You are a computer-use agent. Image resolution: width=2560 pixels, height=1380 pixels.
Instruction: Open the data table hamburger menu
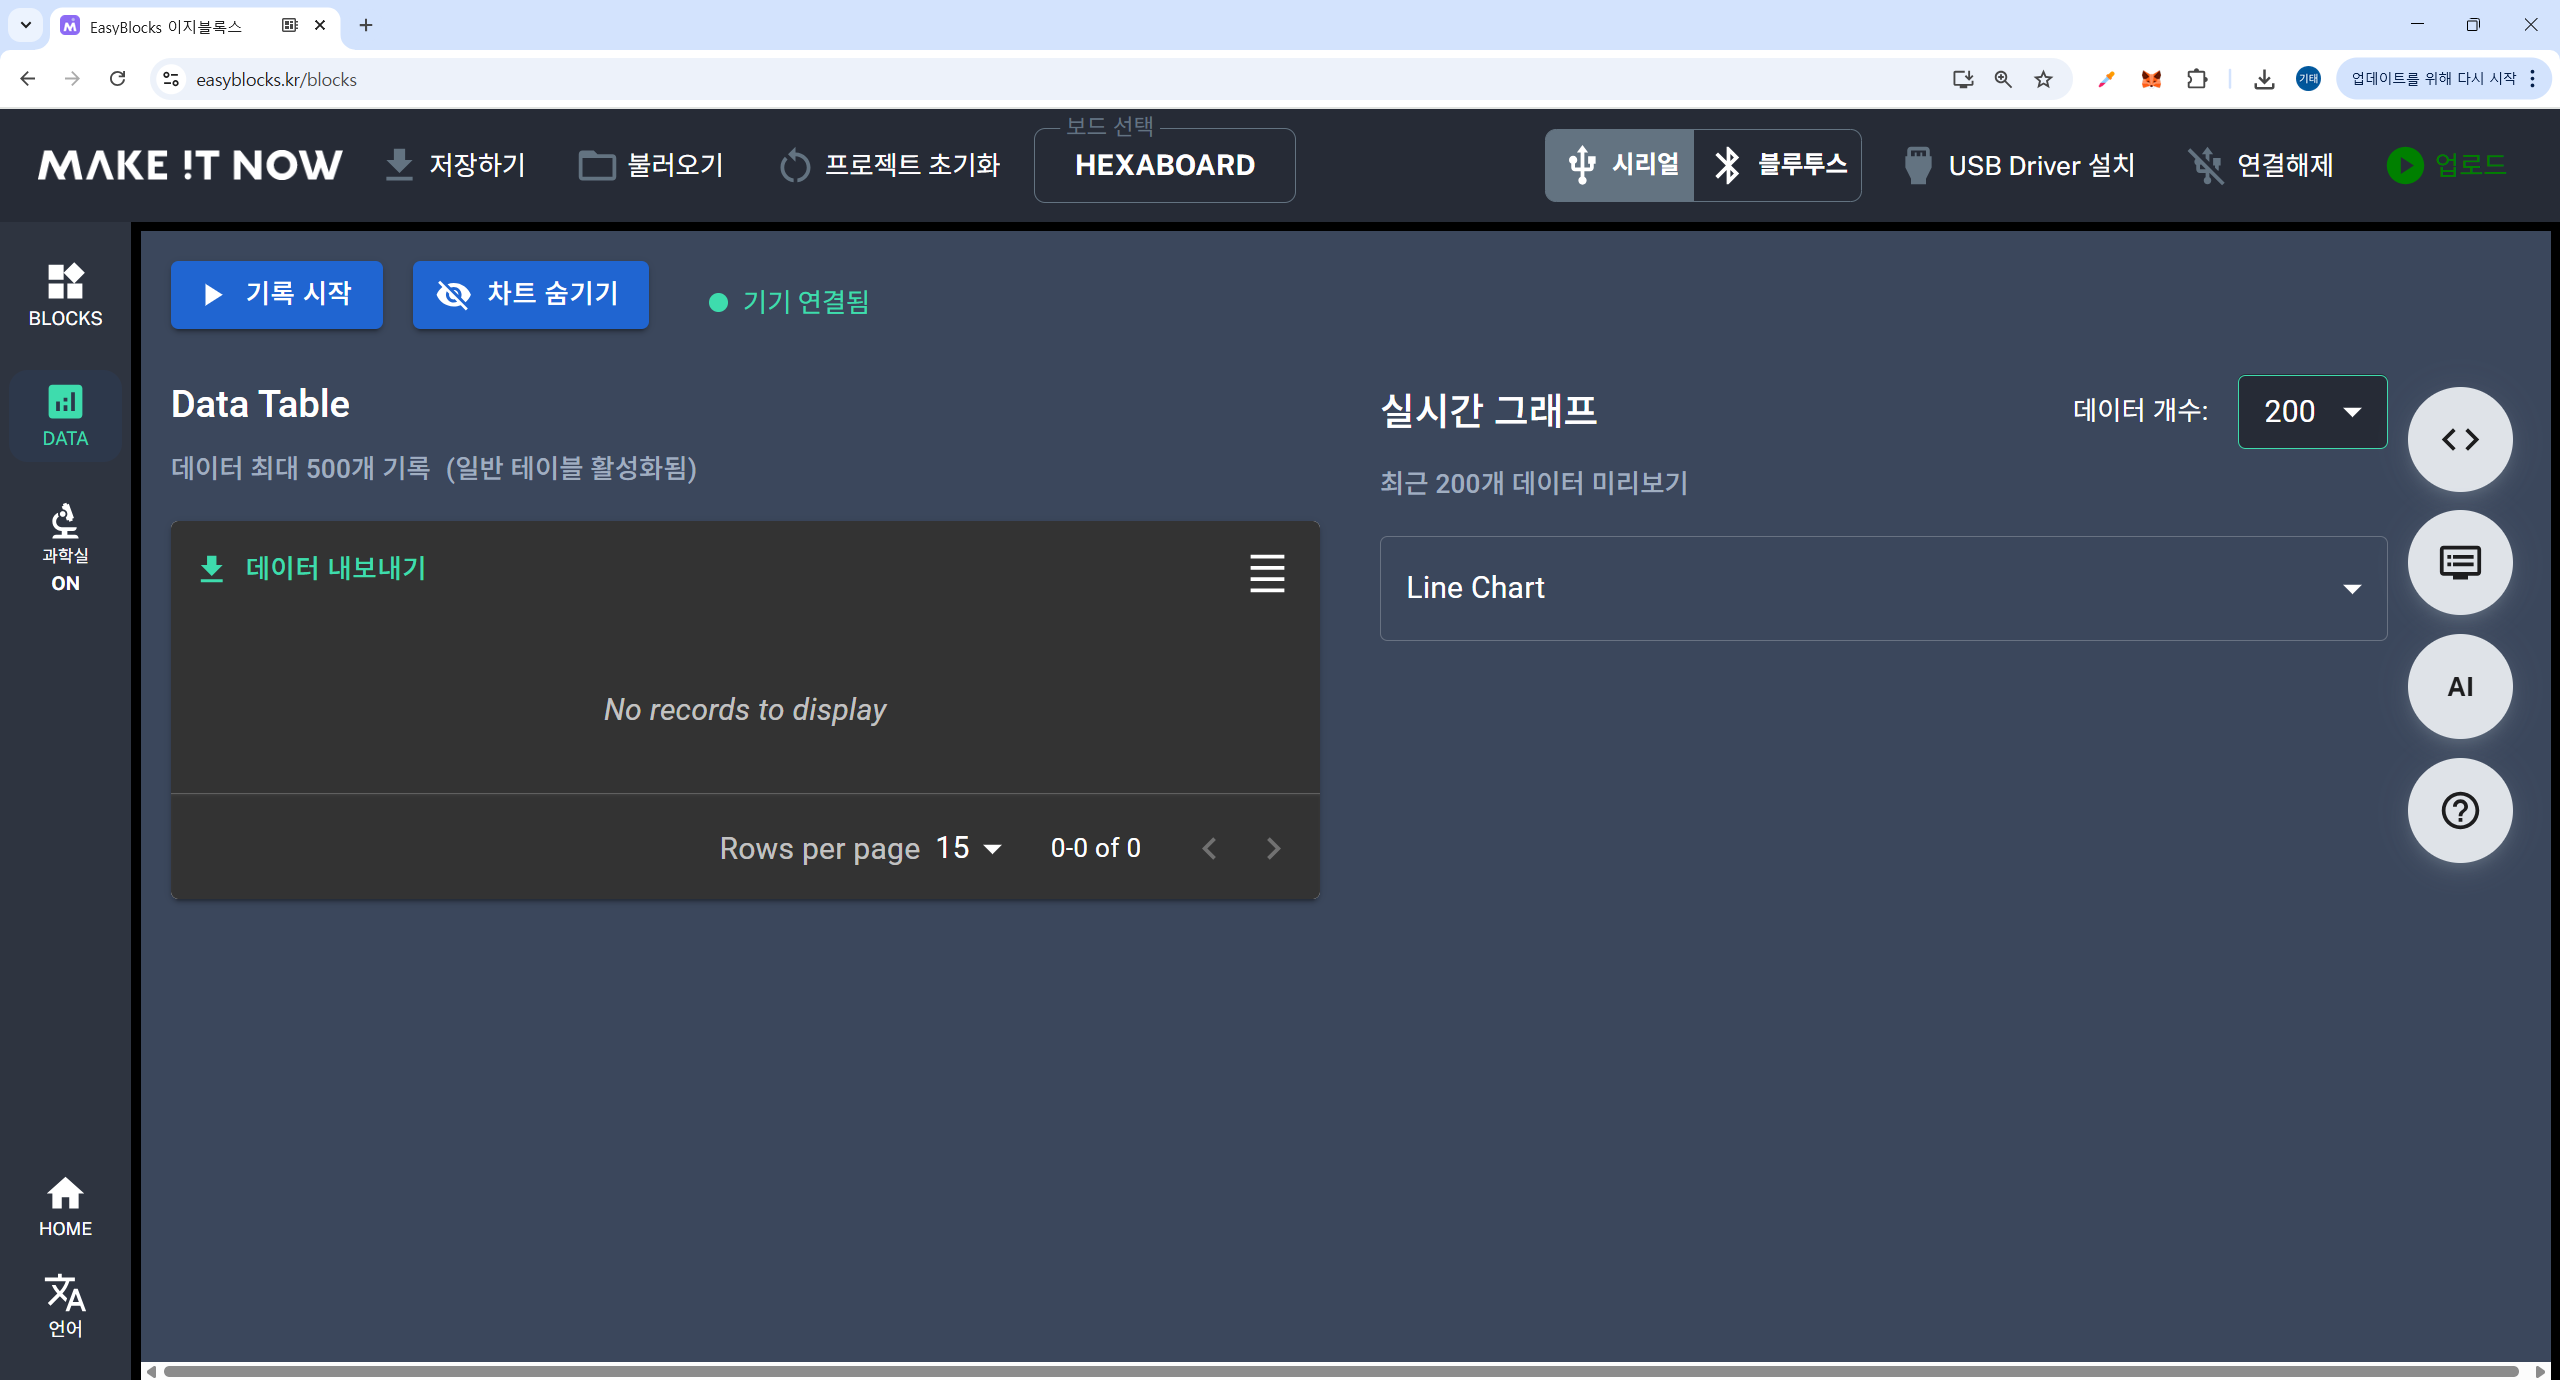click(1266, 573)
